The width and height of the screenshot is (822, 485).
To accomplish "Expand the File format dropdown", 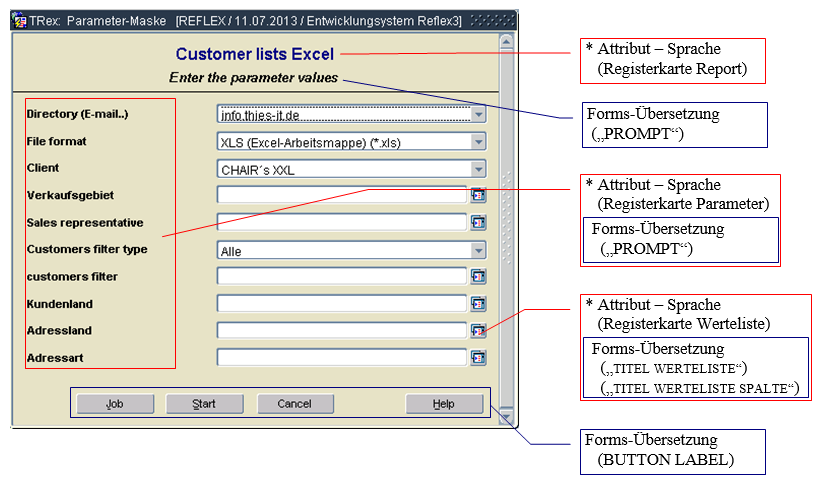I will (x=478, y=142).
